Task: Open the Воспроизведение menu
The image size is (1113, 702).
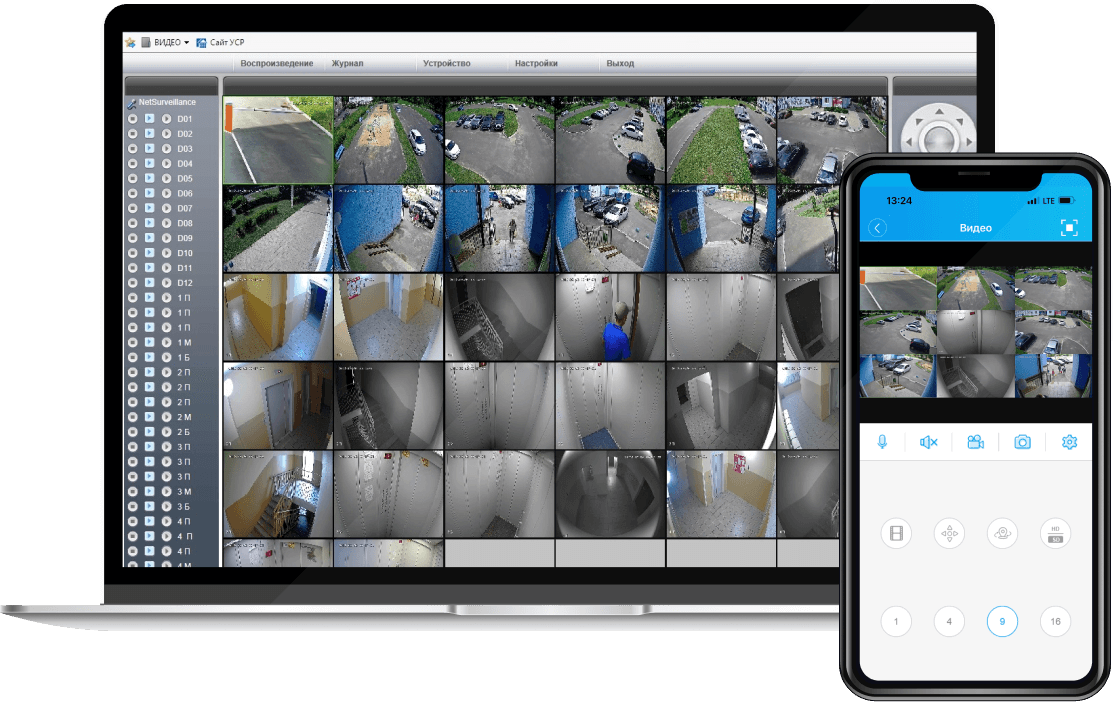Action: [x=276, y=63]
